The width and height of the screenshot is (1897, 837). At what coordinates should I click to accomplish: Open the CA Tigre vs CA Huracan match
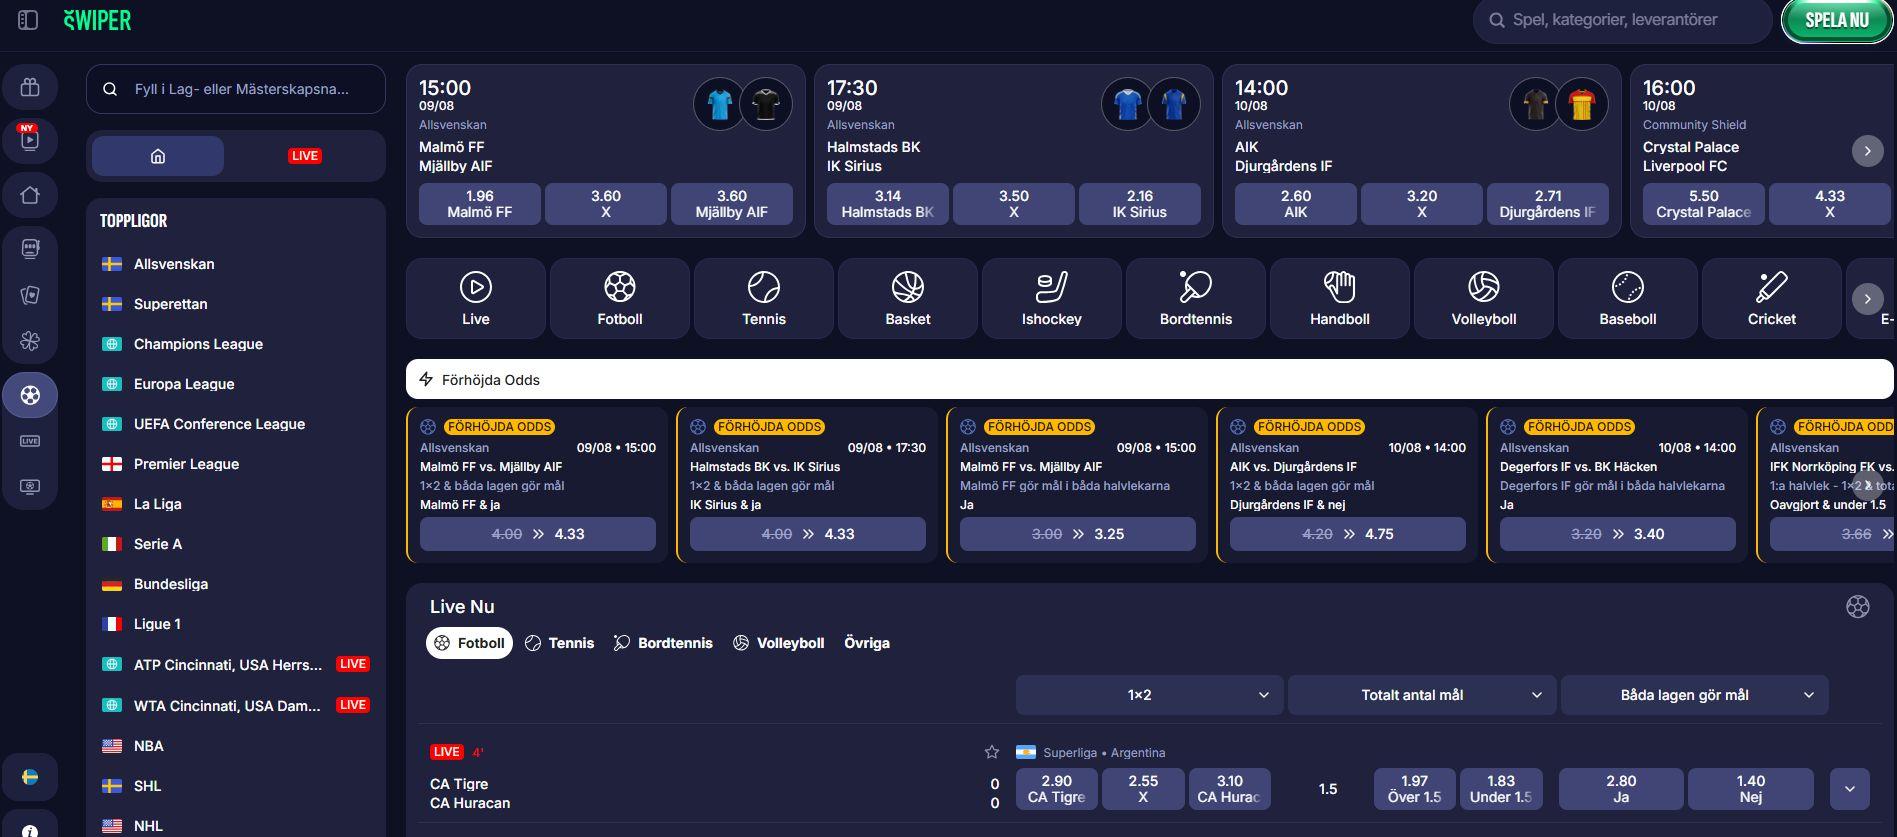click(470, 793)
